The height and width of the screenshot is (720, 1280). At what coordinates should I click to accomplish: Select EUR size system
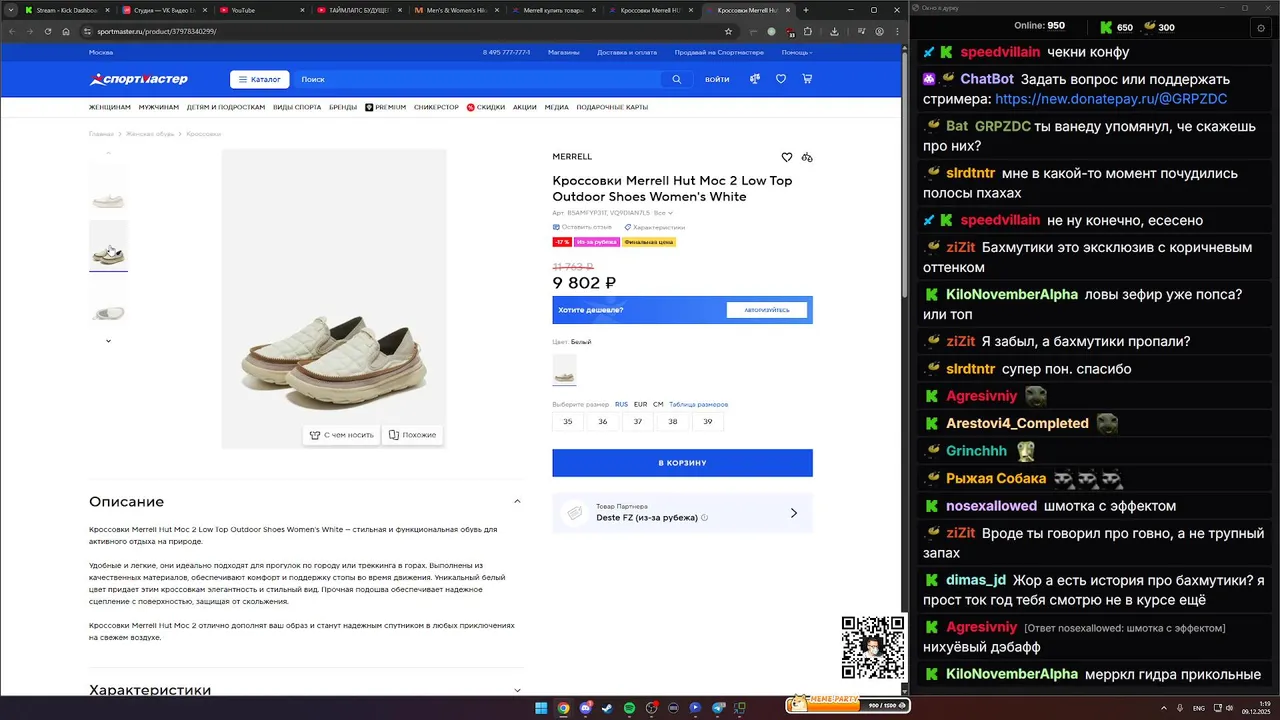(x=640, y=405)
